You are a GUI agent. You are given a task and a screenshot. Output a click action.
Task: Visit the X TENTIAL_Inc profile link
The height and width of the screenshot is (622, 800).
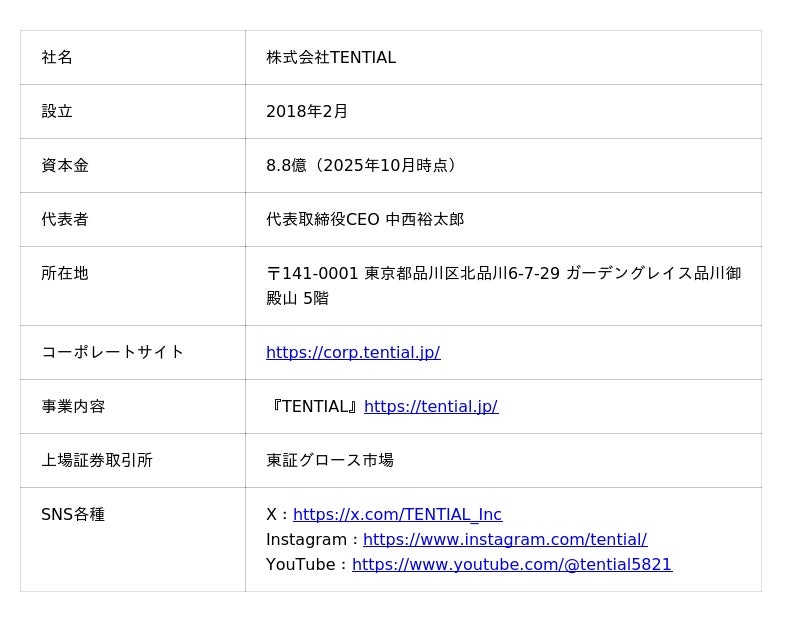(397, 514)
